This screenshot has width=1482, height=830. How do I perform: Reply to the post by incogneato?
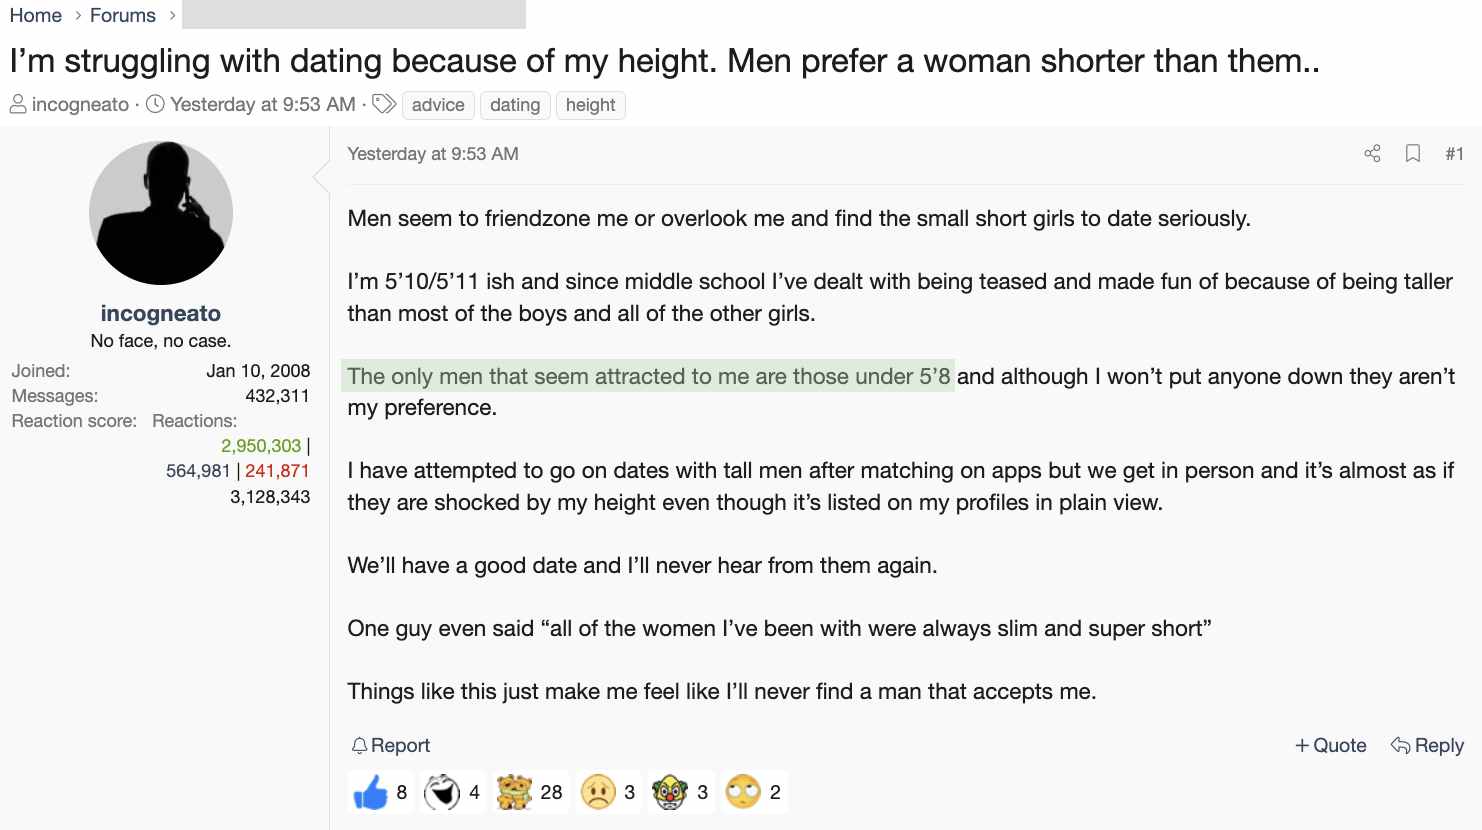(x=1427, y=746)
